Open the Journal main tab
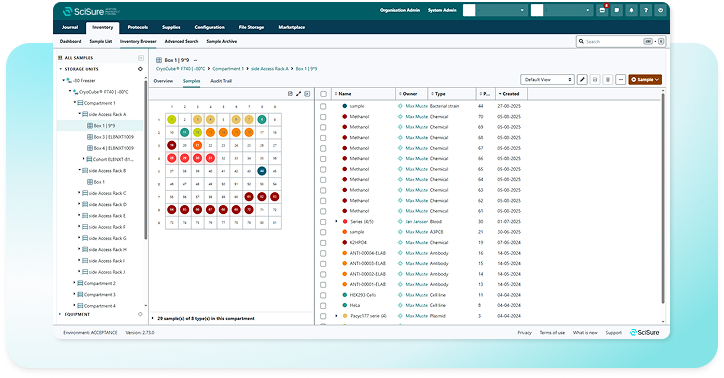Image resolution: width=724 pixels, height=378 pixels. tap(70, 27)
